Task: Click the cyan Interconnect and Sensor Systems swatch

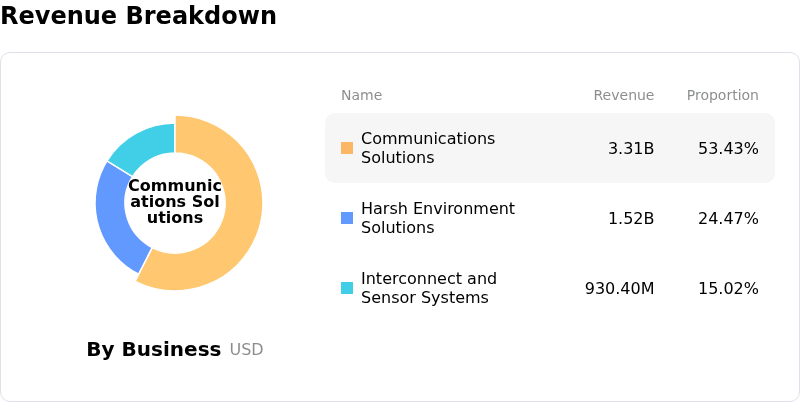Action: pyautogui.click(x=347, y=288)
